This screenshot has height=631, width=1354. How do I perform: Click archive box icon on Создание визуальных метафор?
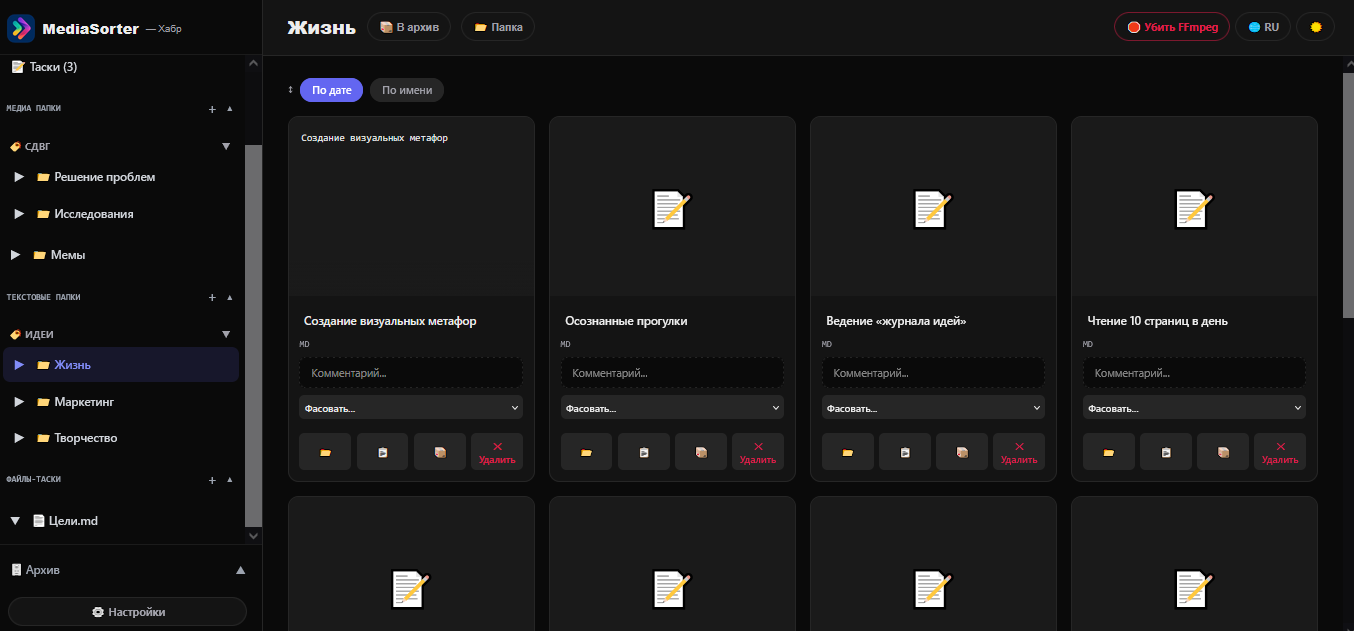point(440,452)
